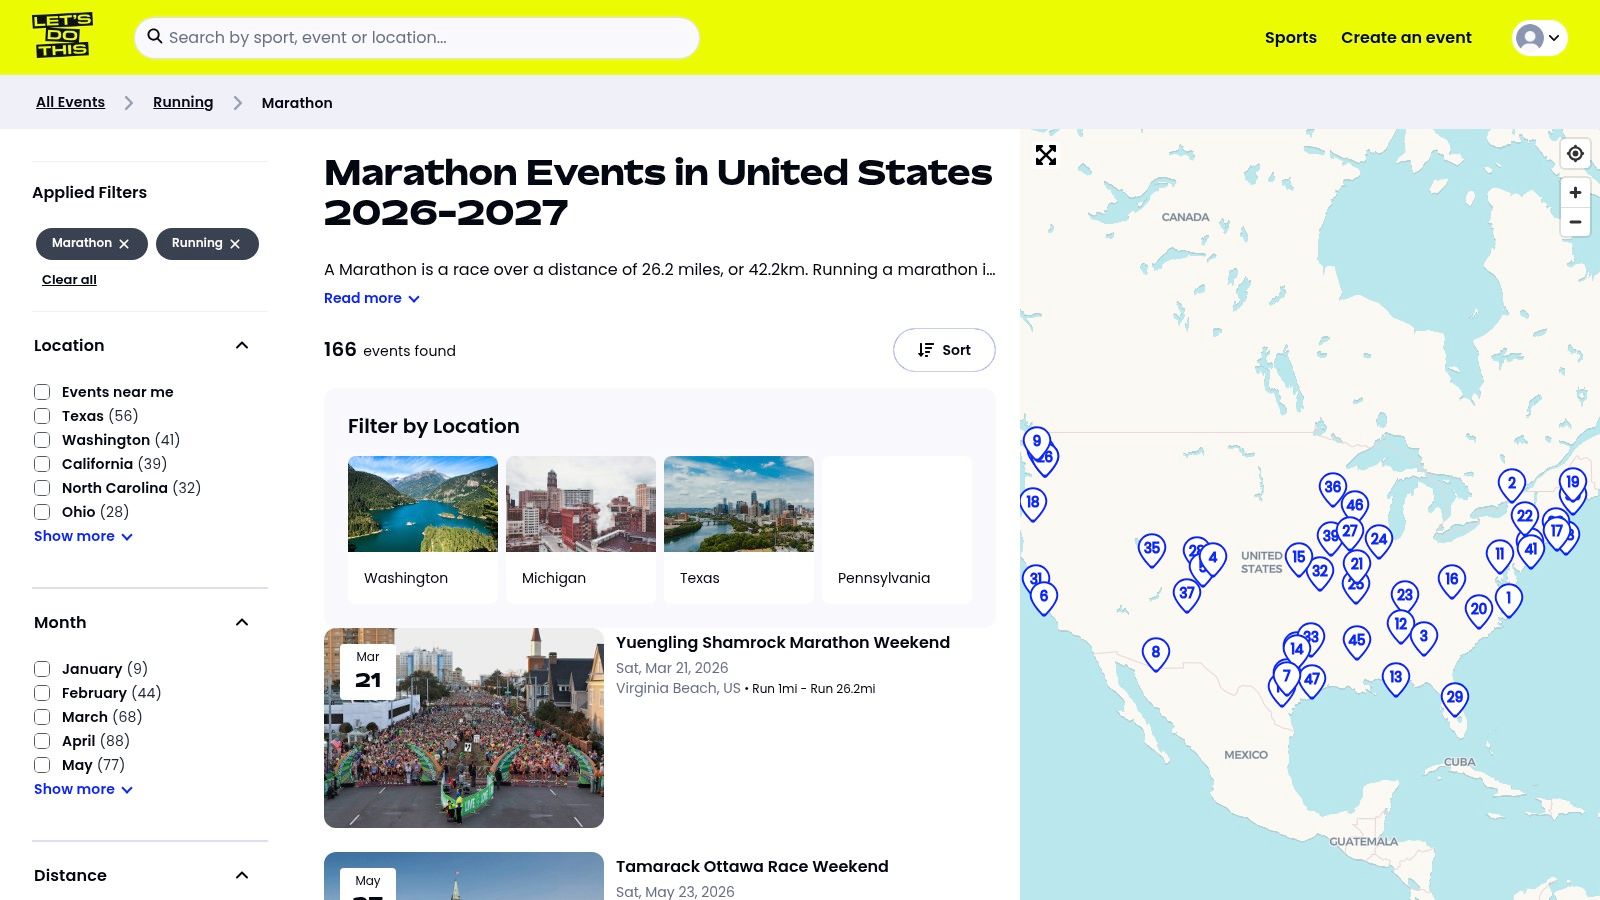Click the event search field
The width and height of the screenshot is (1600, 900).
pyautogui.click(x=417, y=38)
